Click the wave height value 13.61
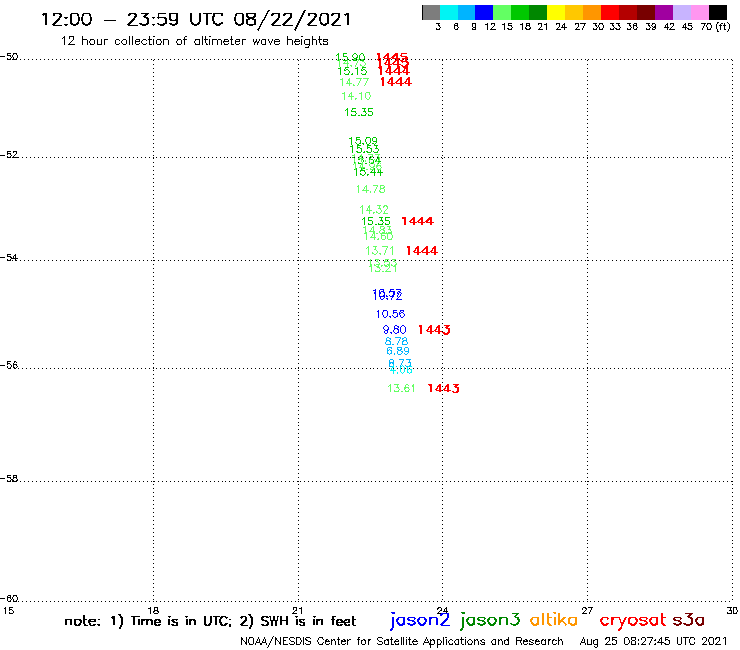 [401, 388]
